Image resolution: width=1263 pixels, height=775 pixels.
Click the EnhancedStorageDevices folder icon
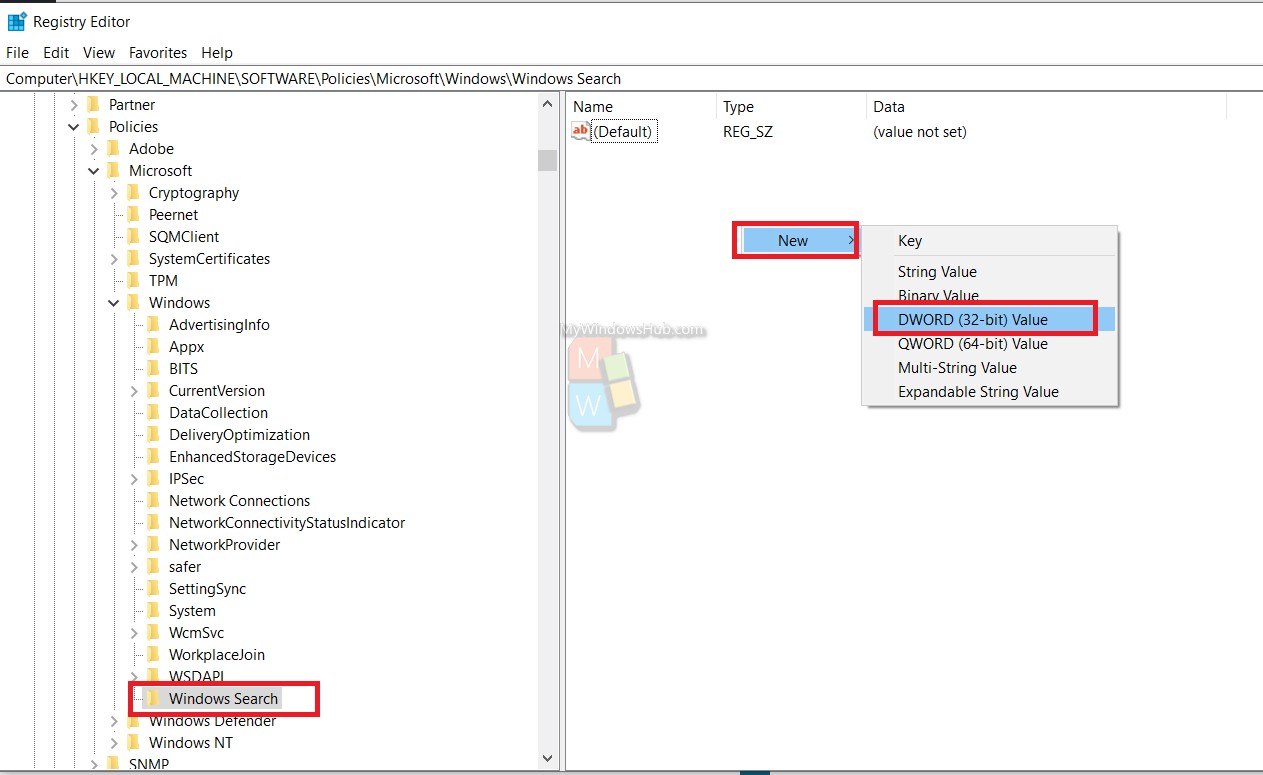(x=154, y=456)
